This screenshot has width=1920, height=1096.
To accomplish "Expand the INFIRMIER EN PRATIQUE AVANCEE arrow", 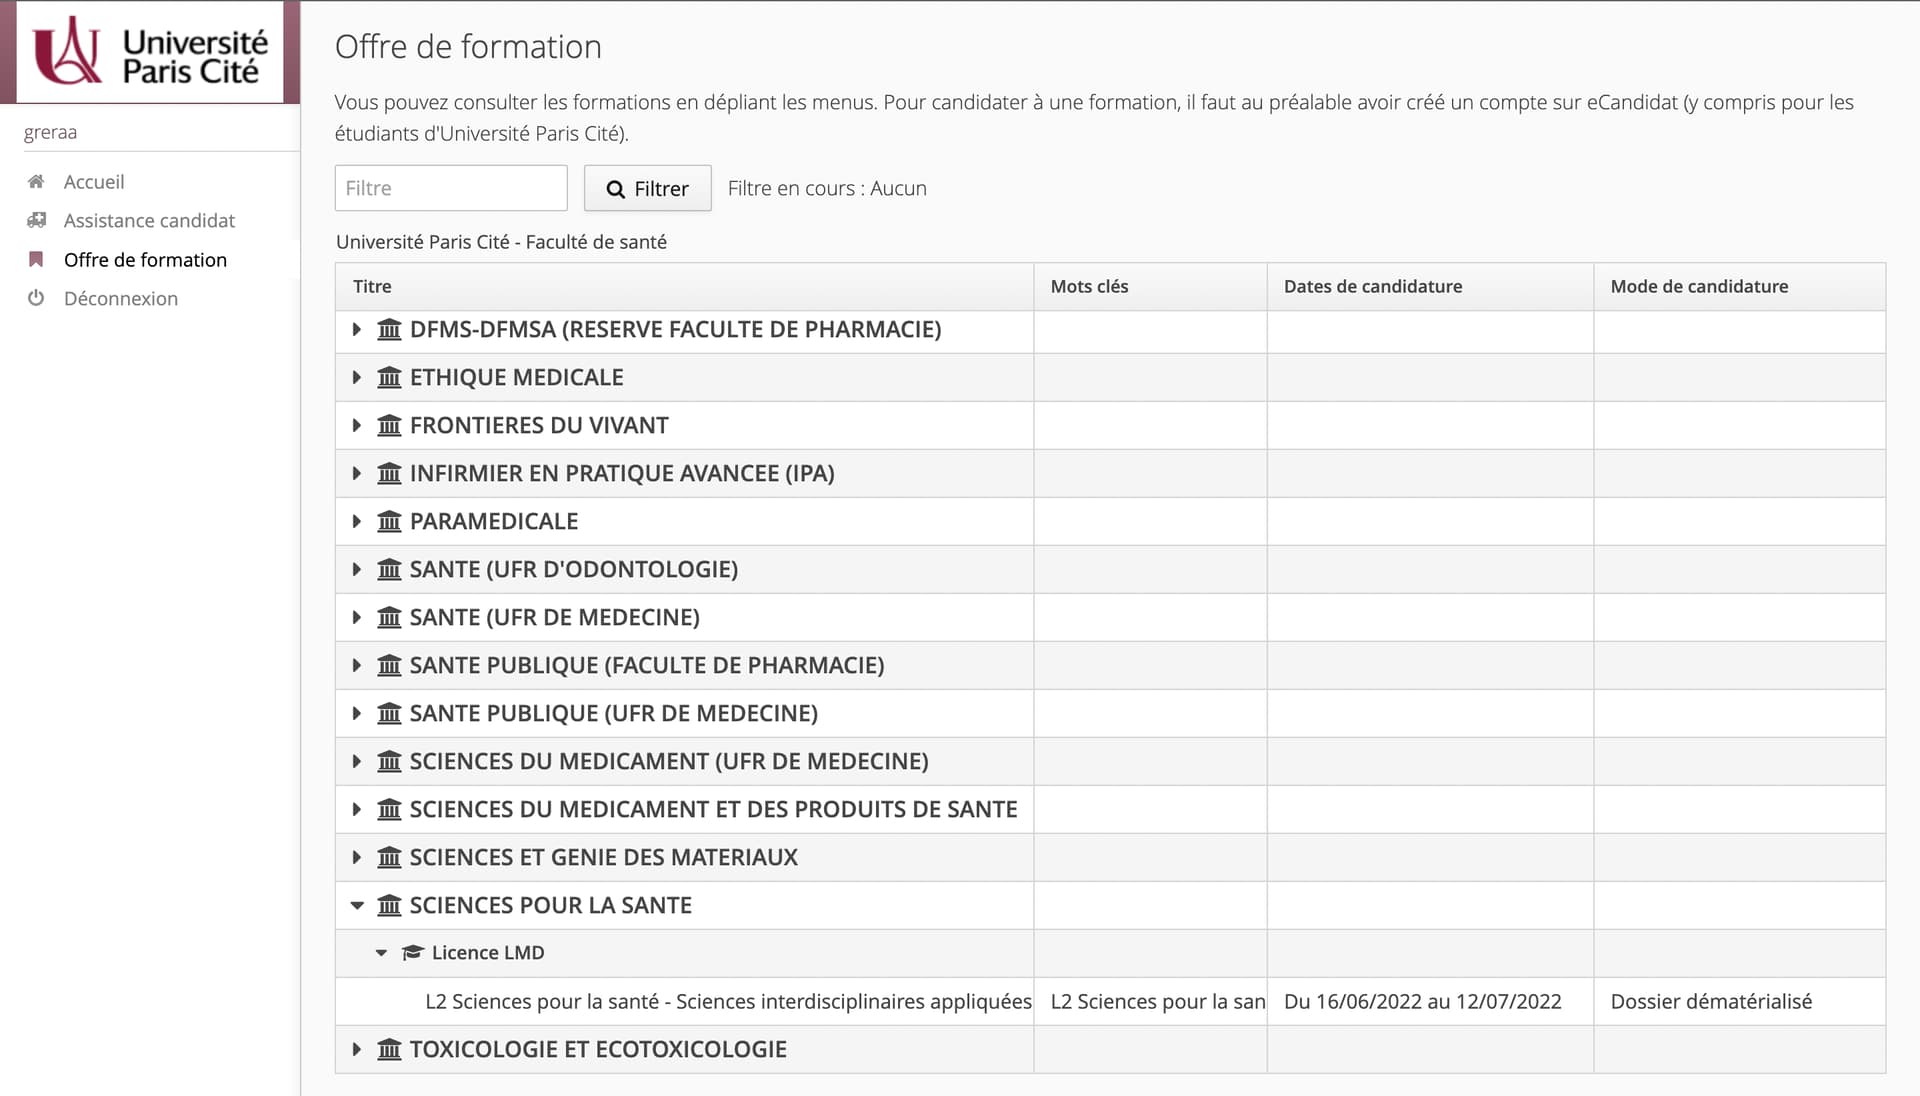I will 356,473.
